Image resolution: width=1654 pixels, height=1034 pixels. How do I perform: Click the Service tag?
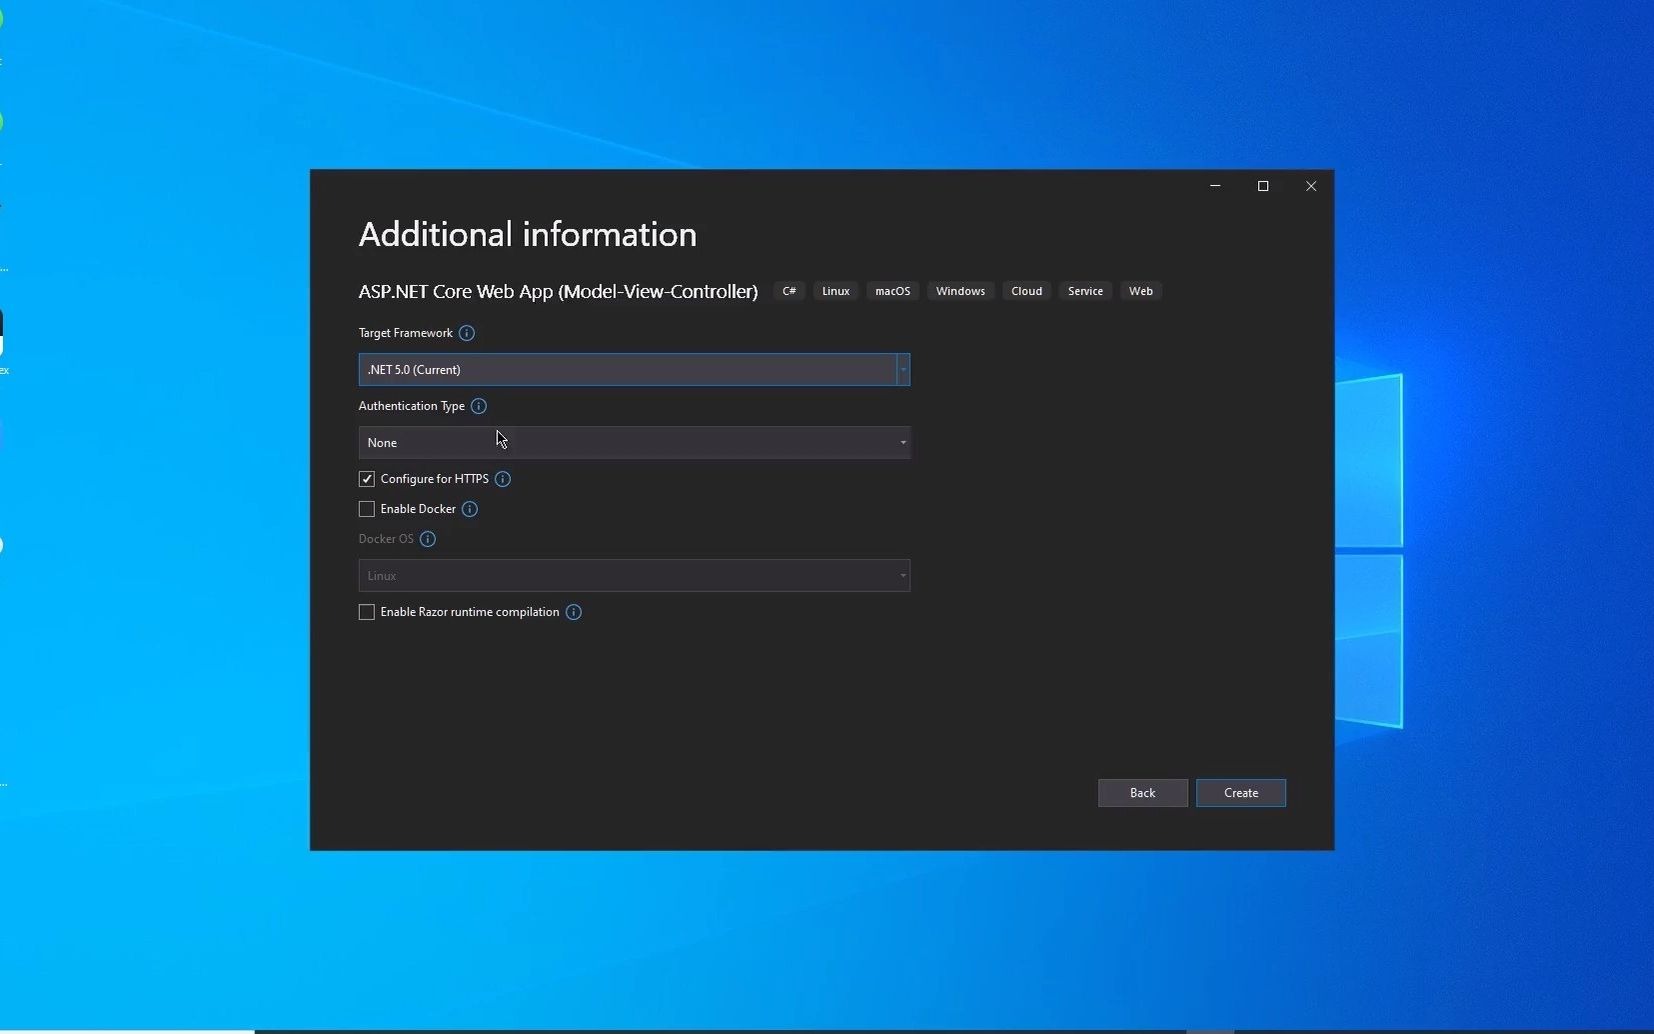pyautogui.click(x=1085, y=291)
